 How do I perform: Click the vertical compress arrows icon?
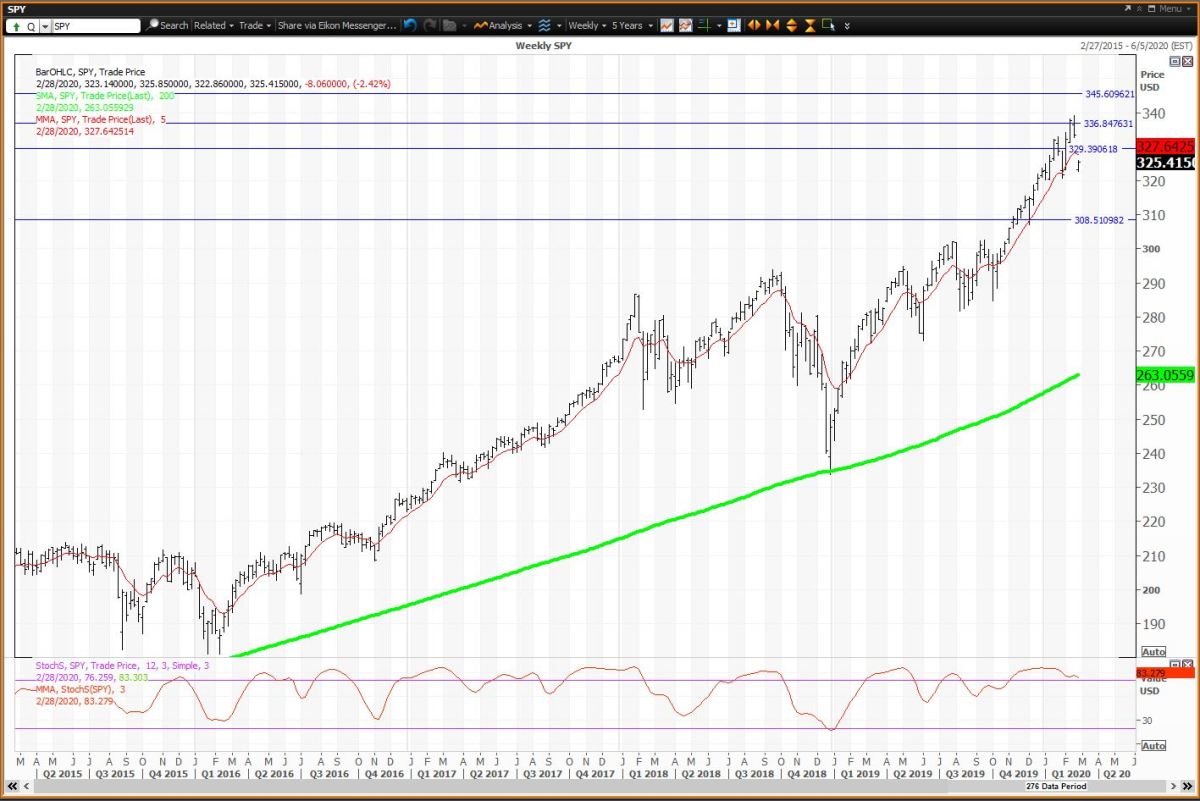pyautogui.click(x=810, y=25)
